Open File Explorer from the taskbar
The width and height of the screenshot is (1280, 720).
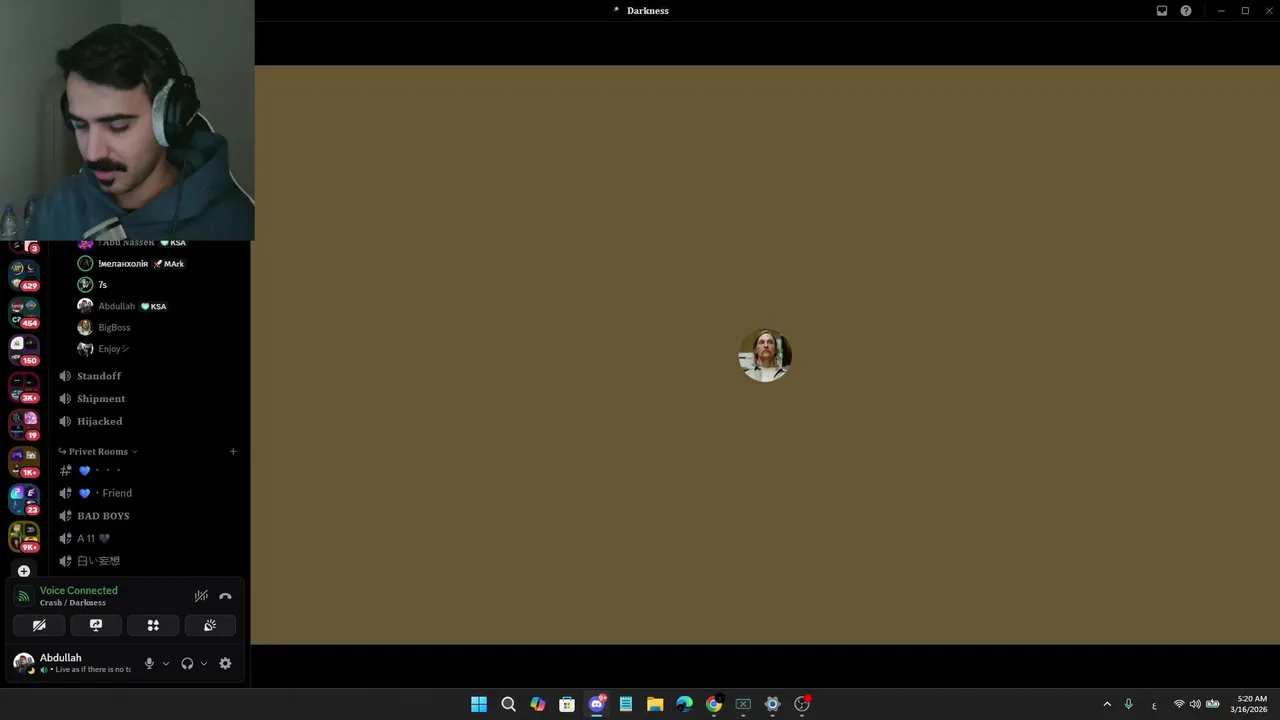point(655,704)
